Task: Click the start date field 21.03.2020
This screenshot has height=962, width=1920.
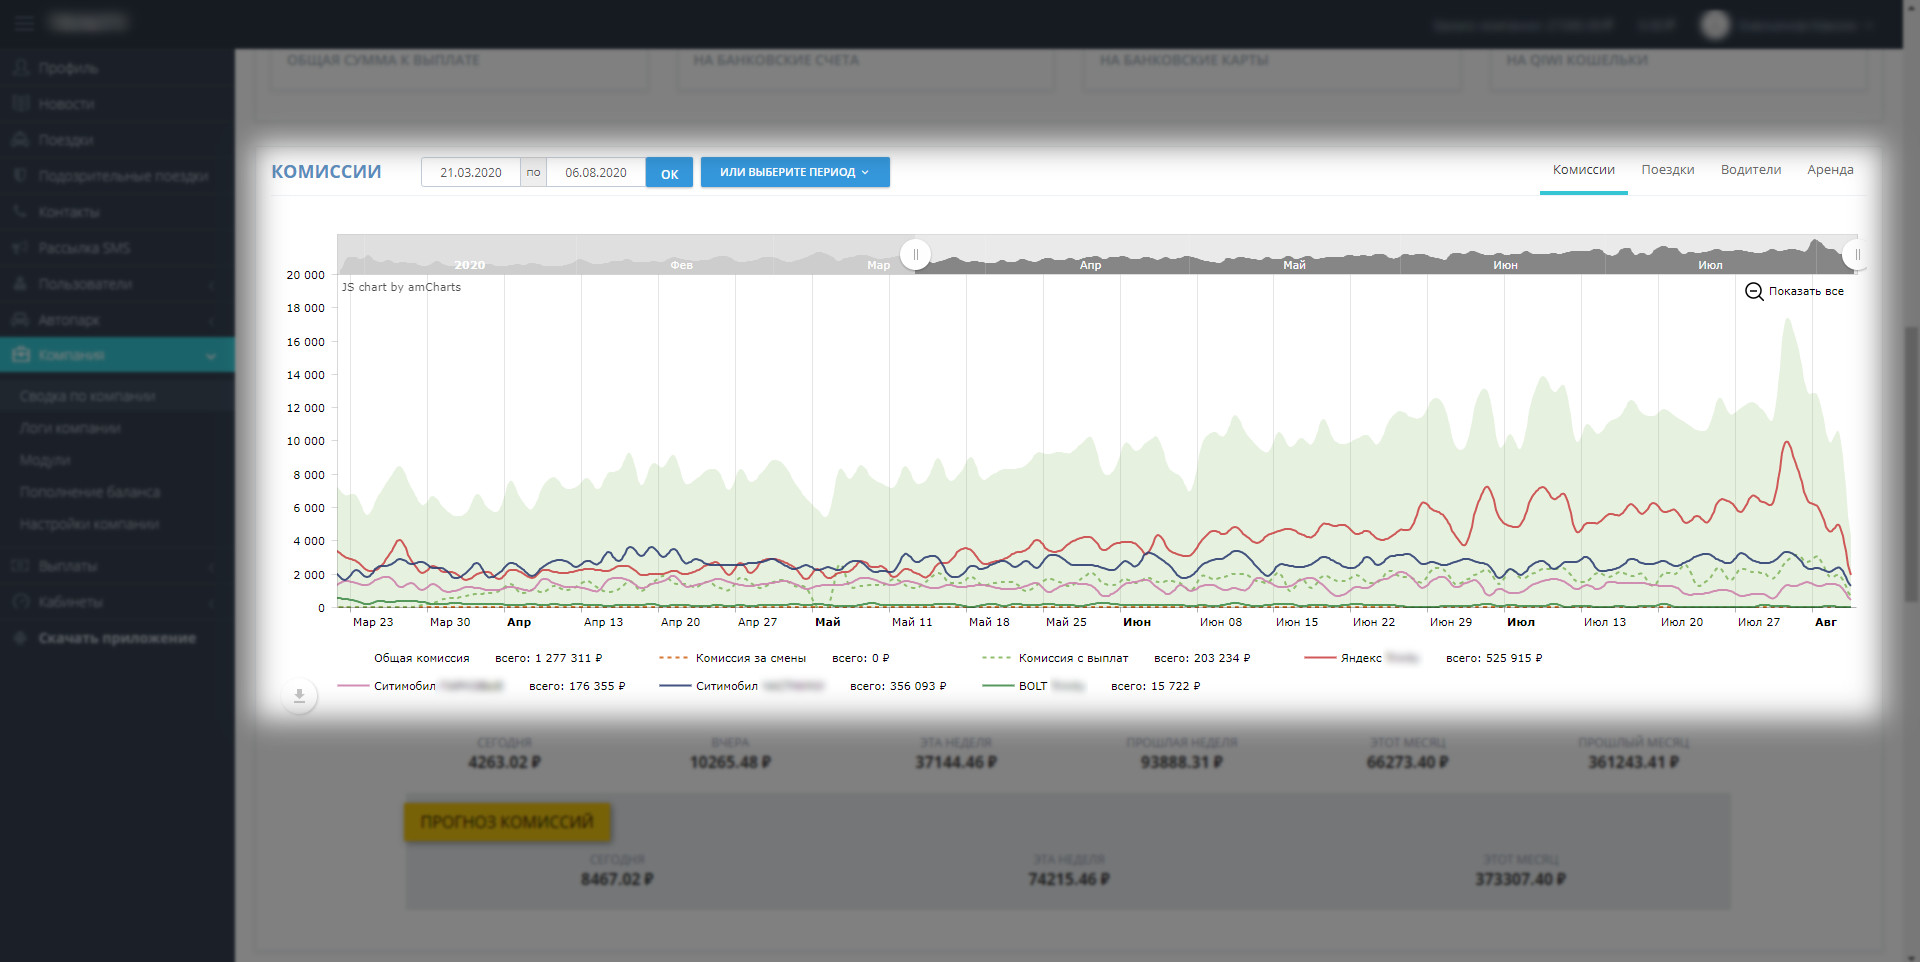Action: [470, 173]
